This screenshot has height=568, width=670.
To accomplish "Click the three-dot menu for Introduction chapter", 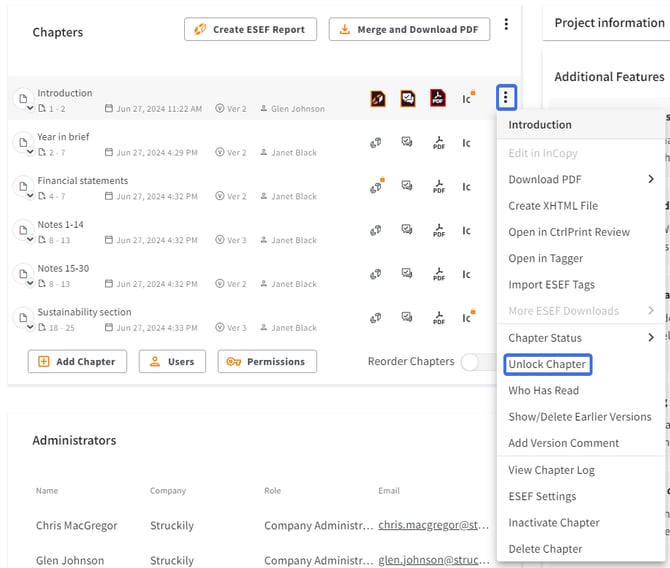I will tap(507, 98).
